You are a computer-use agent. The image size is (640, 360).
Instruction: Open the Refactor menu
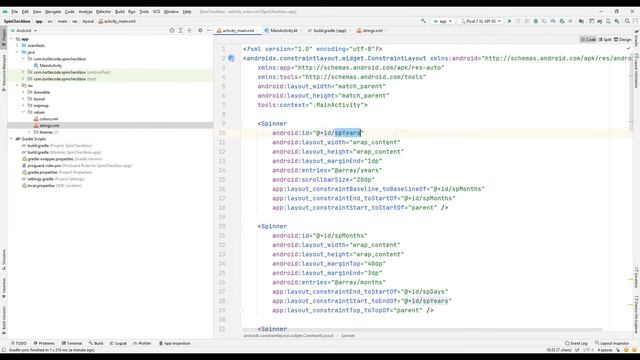103,12
